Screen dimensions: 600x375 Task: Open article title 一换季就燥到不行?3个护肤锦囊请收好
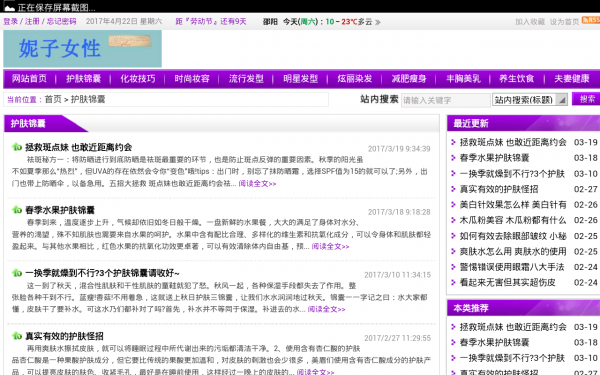pyautogui.click(x=102, y=273)
